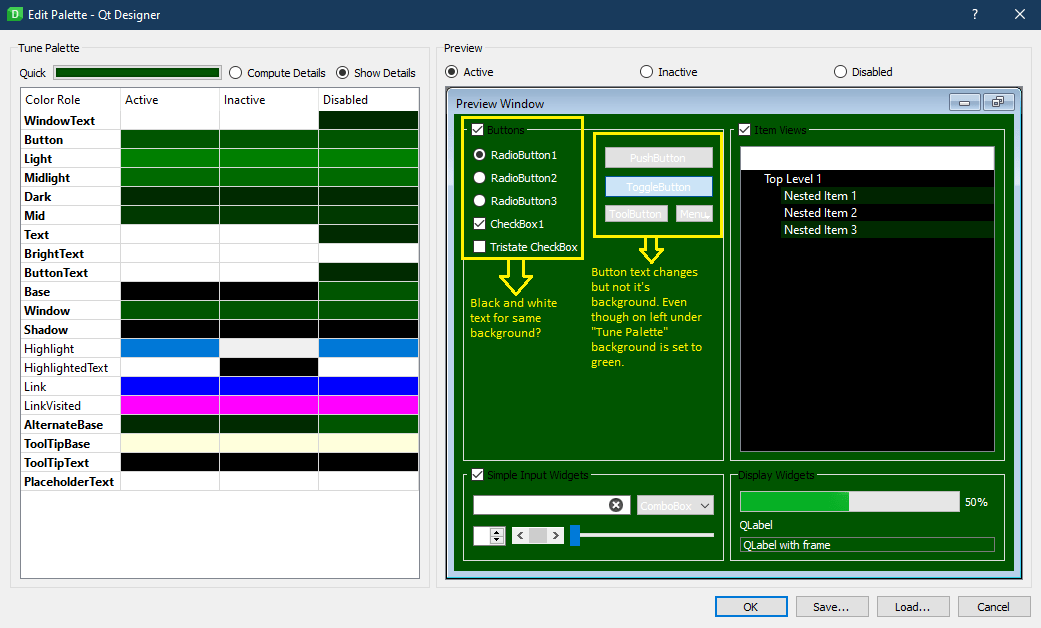The width and height of the screenshot is (1041, 628).
Task: Click the Active LinkVisited magenta swatch
Action: tap(170, 405)
